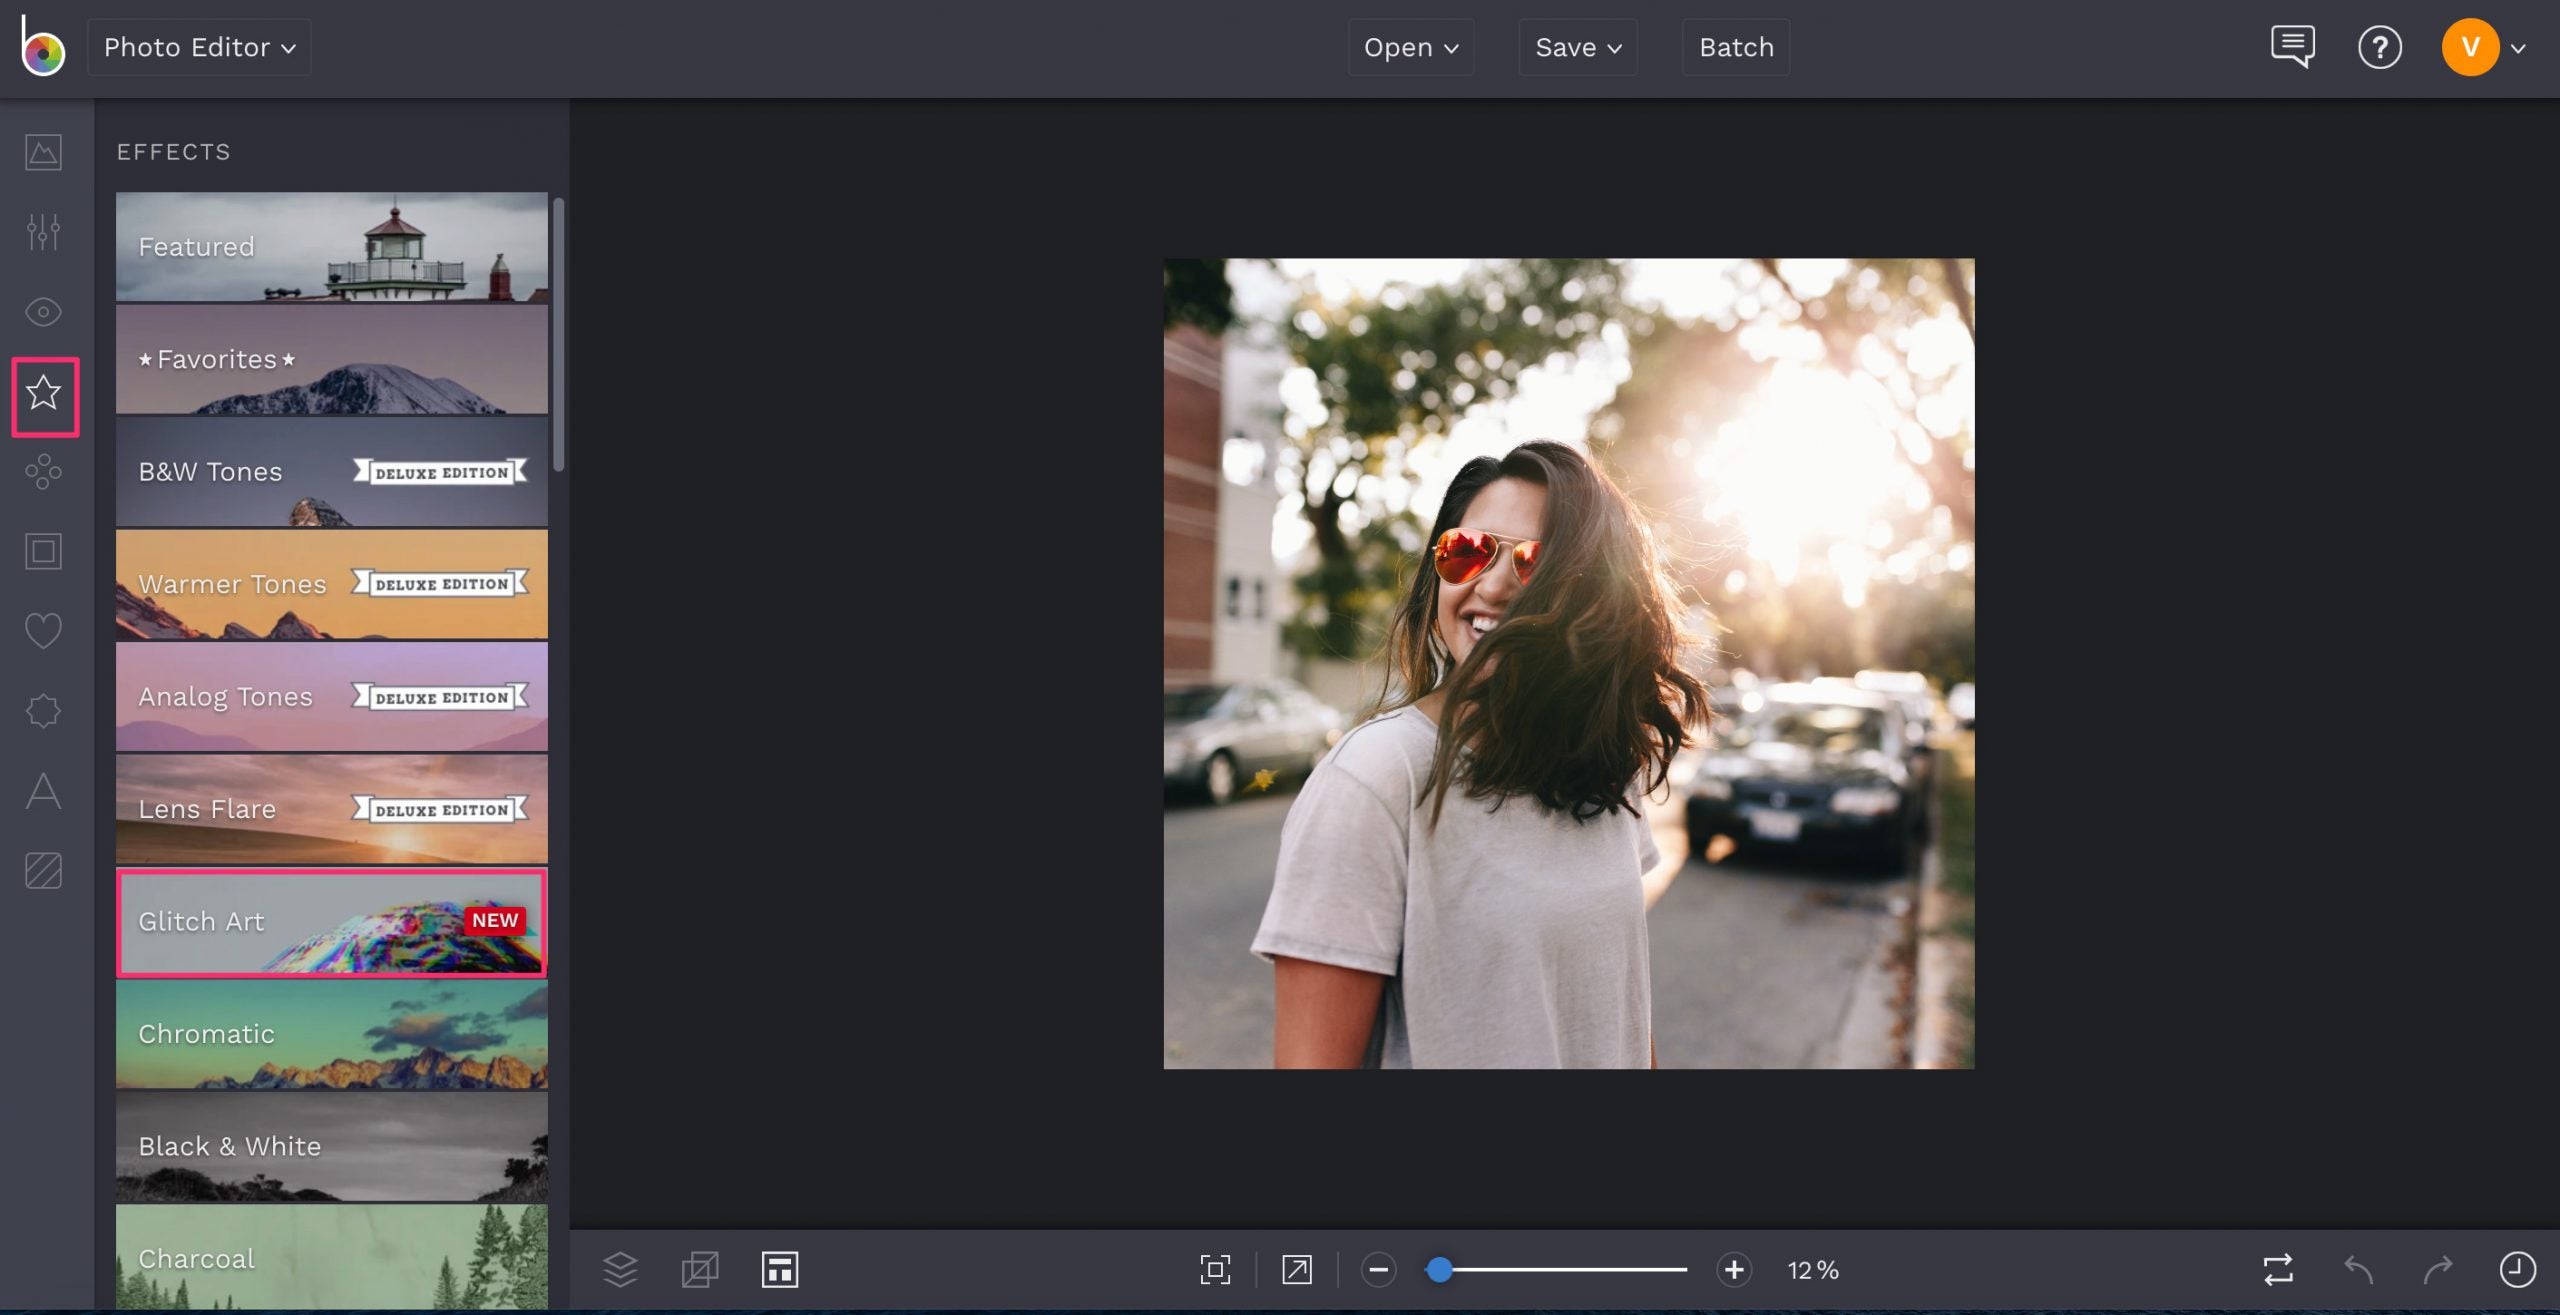Select the Glitch Art effects category
2560x1315 pixels.
pyautogui.click(x=331, y=921)
